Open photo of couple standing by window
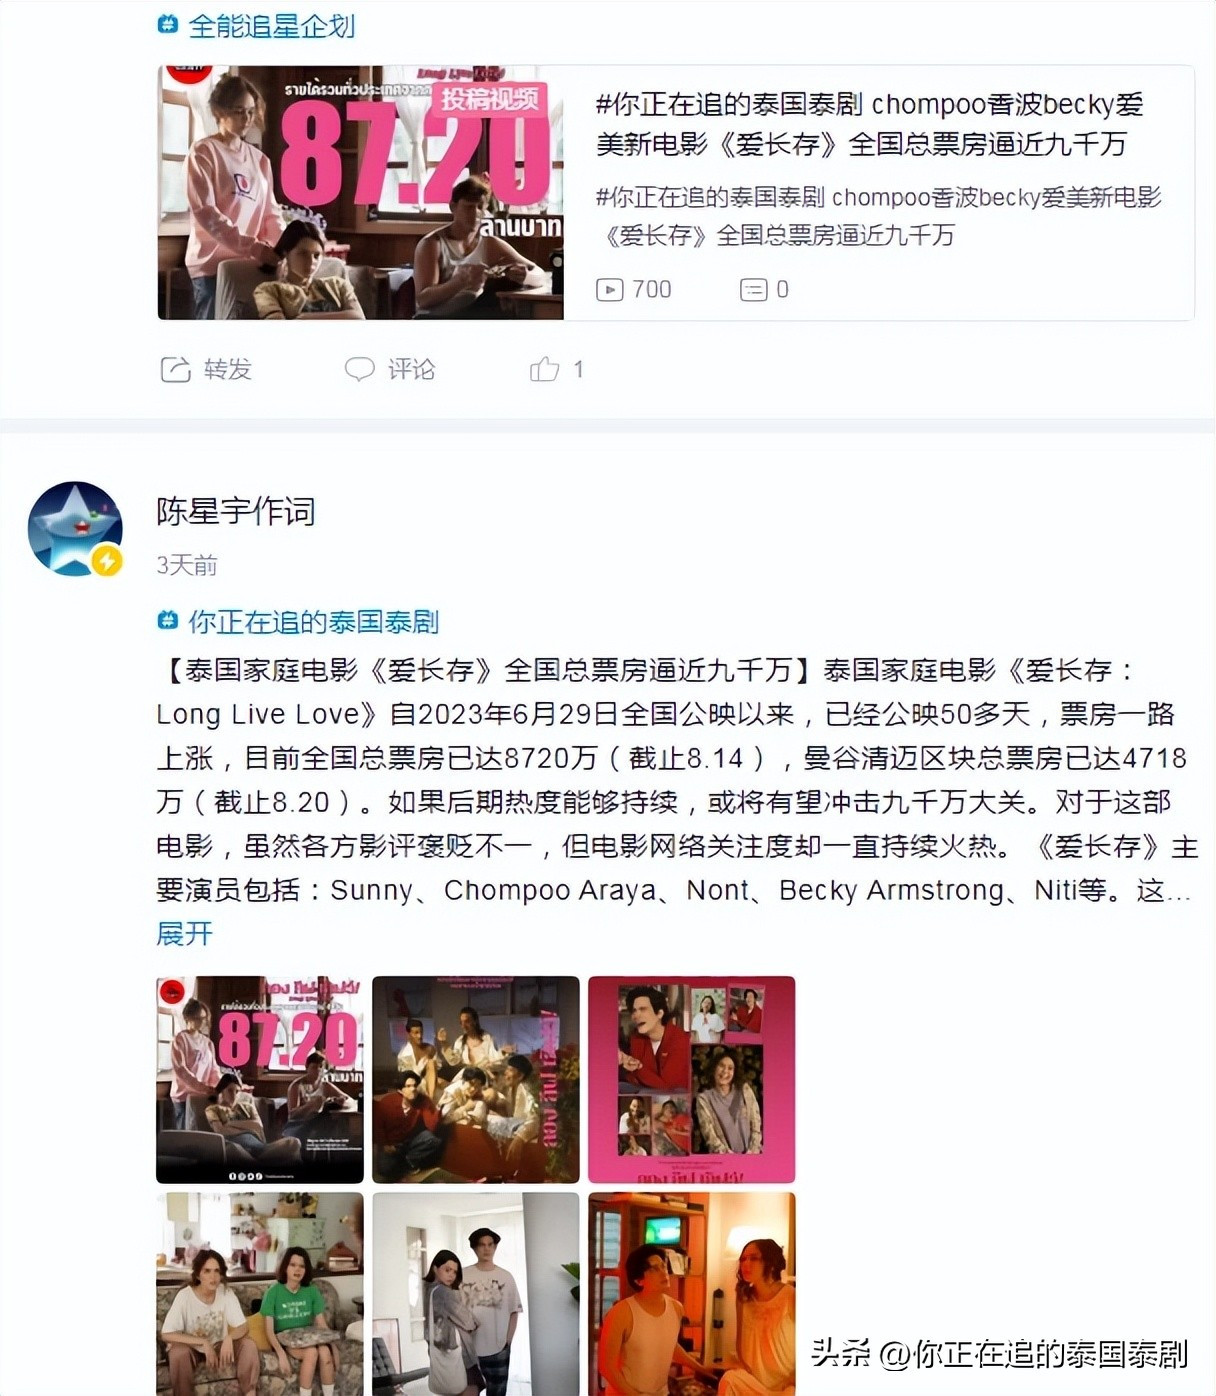The image size is (1216, 1396). coord(476,1294)
